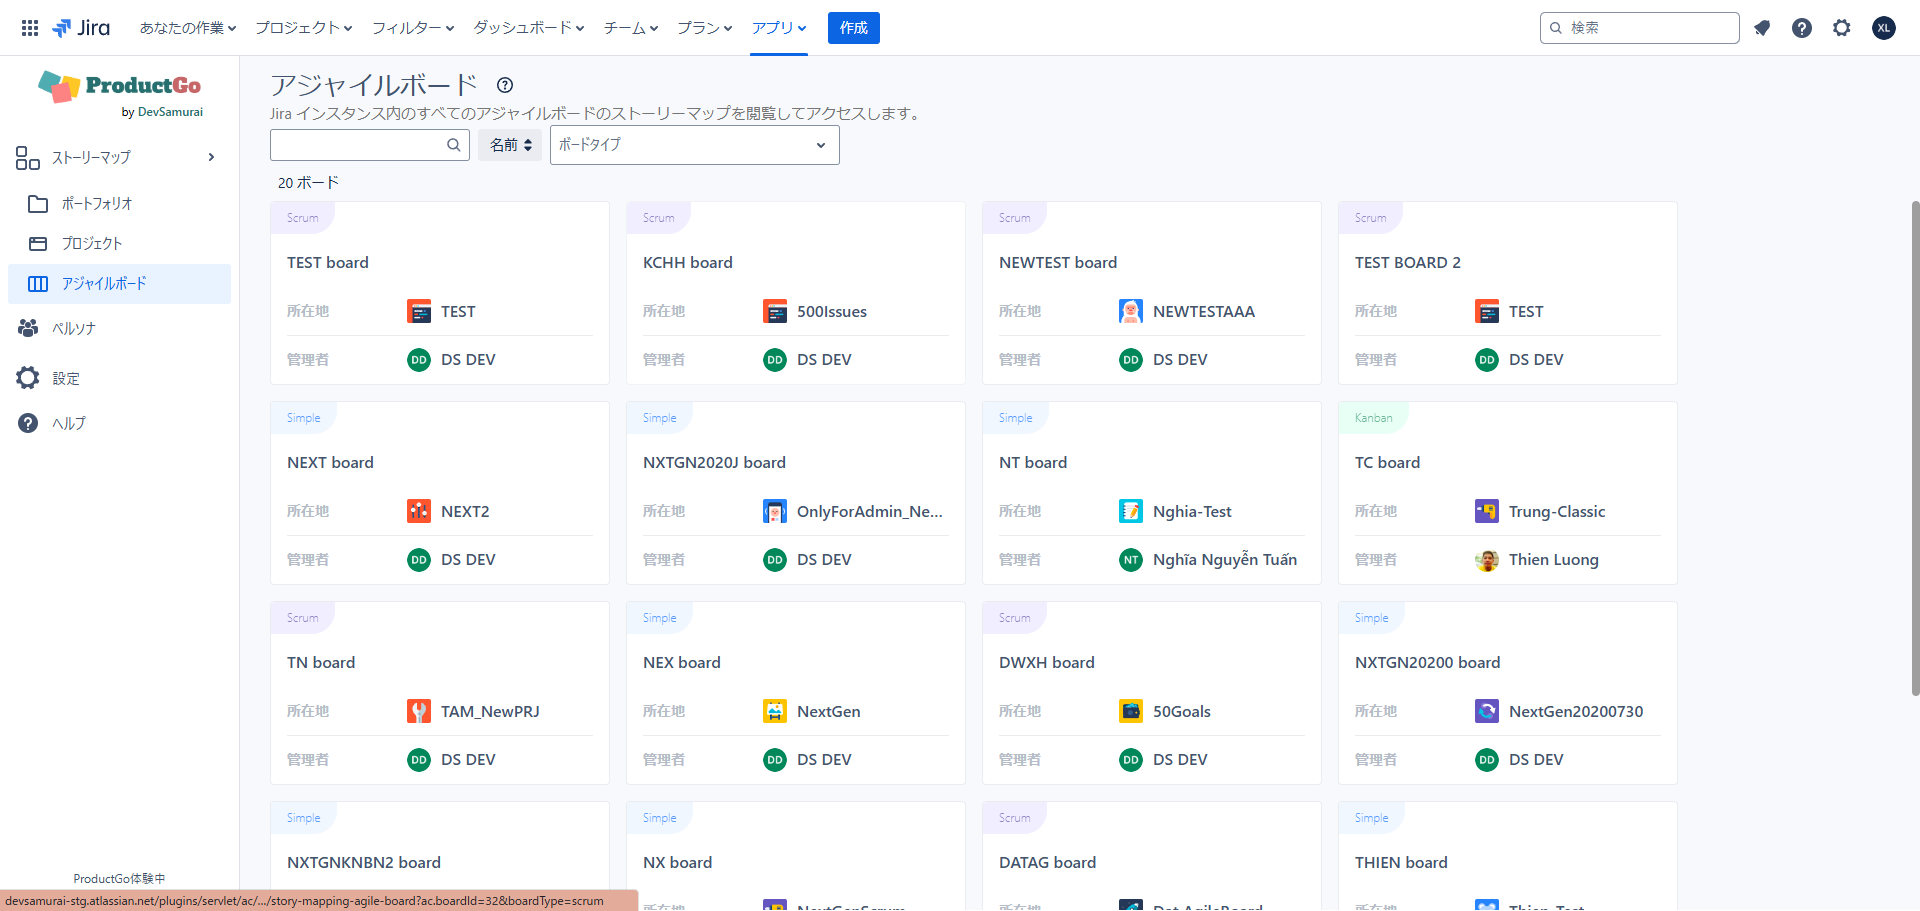Open the TEST board card
This screenshot has width=1920, height=911.
tap(328, 262)
